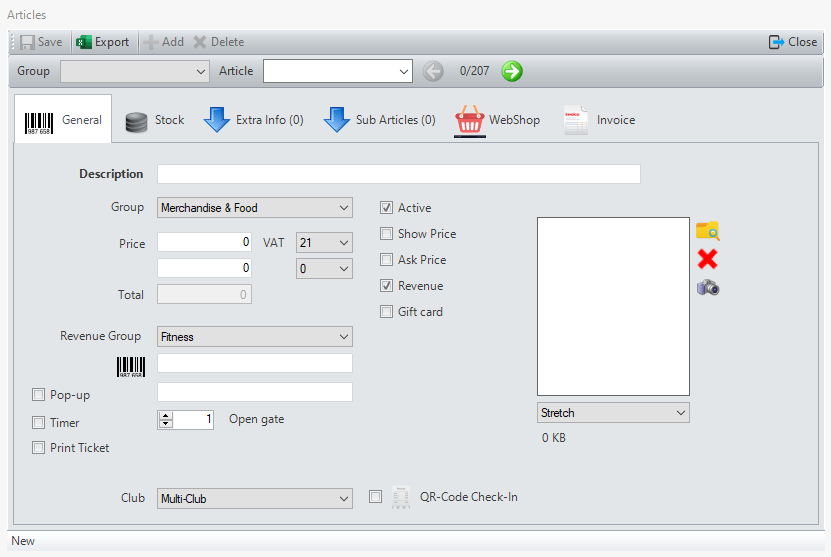Click the barcode icon beside Revenue Group
Viewport: 831px width, 557px height.
(x=130, y=365)
